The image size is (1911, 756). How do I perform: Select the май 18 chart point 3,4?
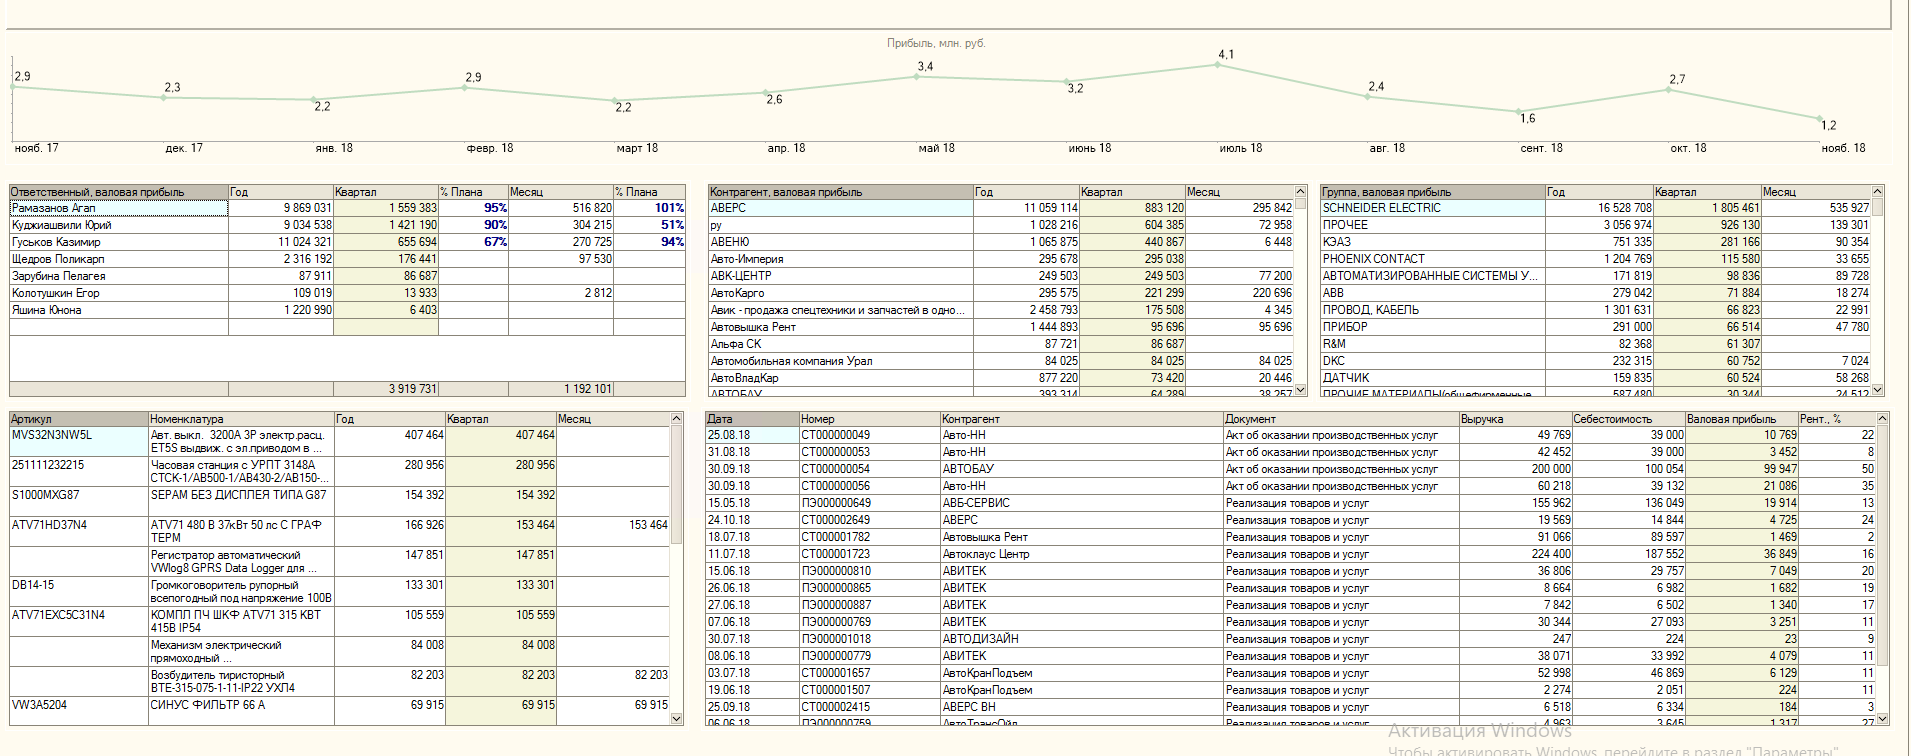point(916,77)
